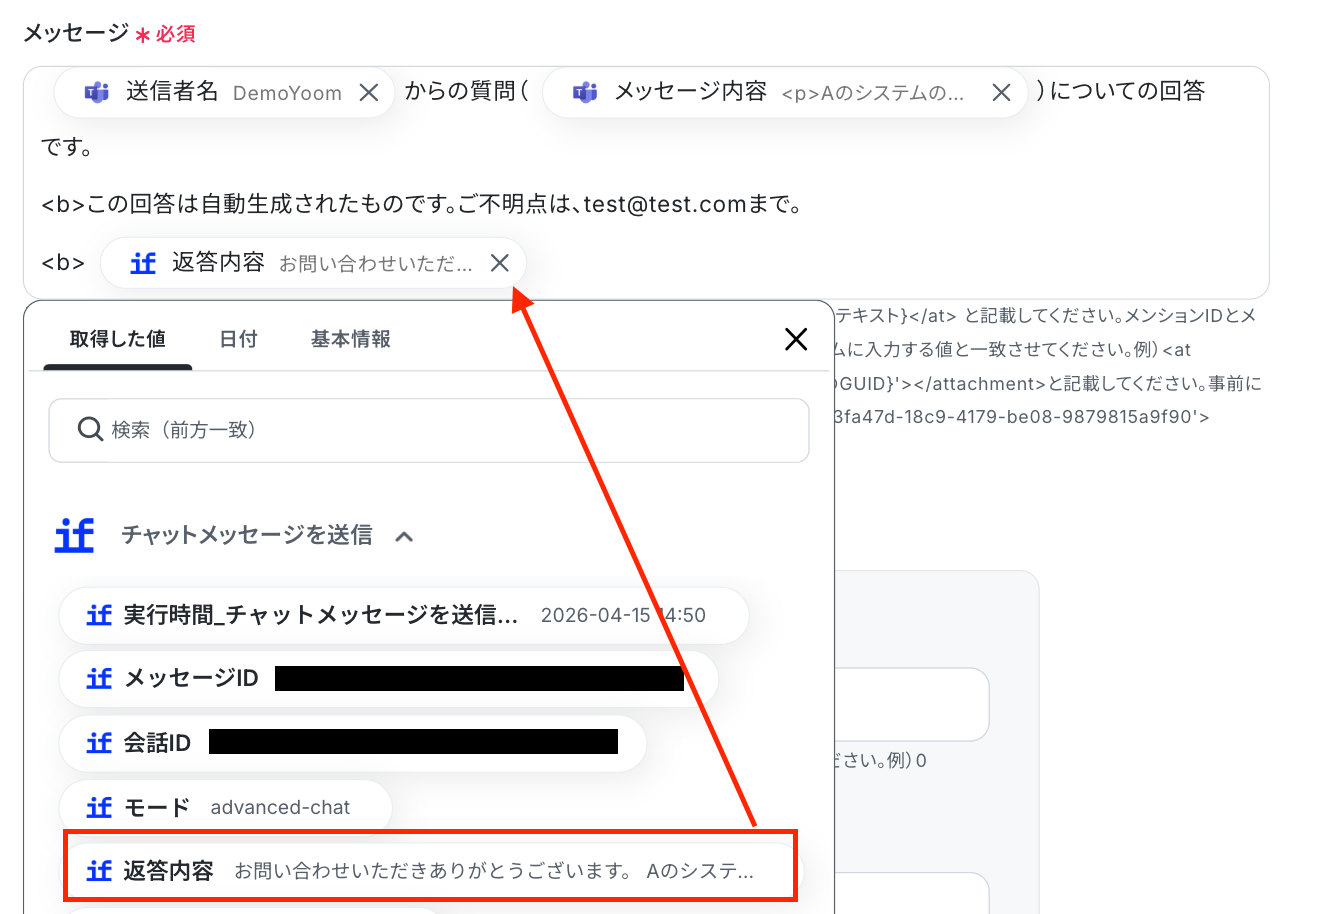
Task: Click the icon on 実行時間 row
Action: 99,615
